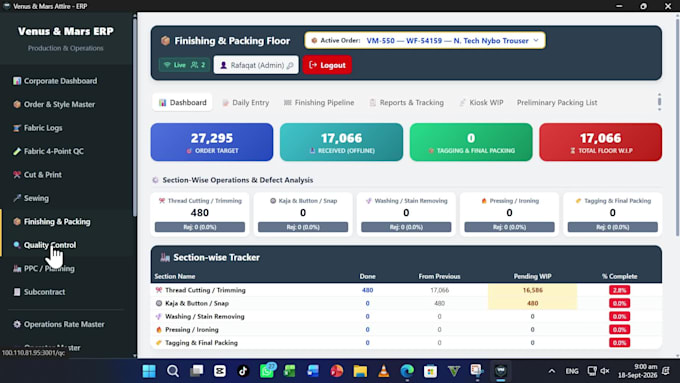Screen dimensions: 680x383
Task: Click the 2.8% complete badge
Action: [619, 290]
